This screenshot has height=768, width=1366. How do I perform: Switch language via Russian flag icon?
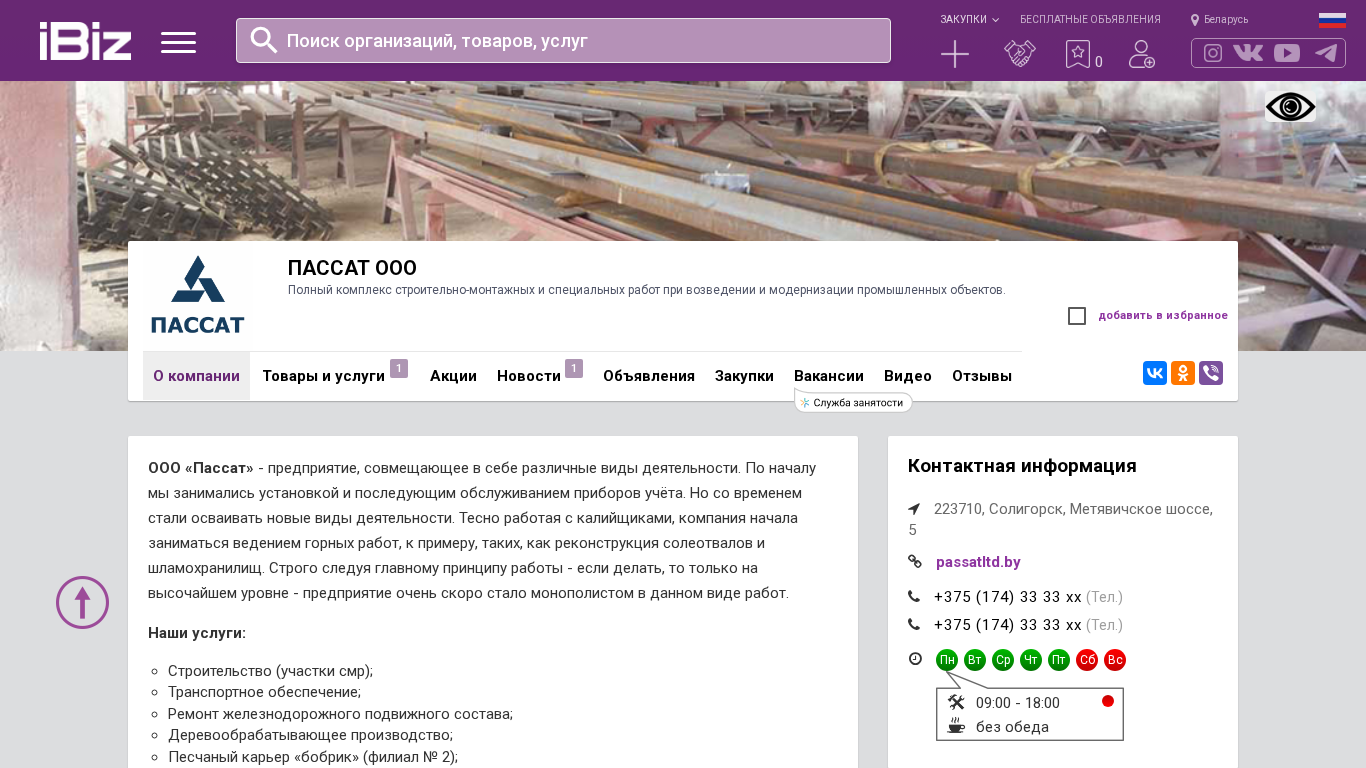1332,20
